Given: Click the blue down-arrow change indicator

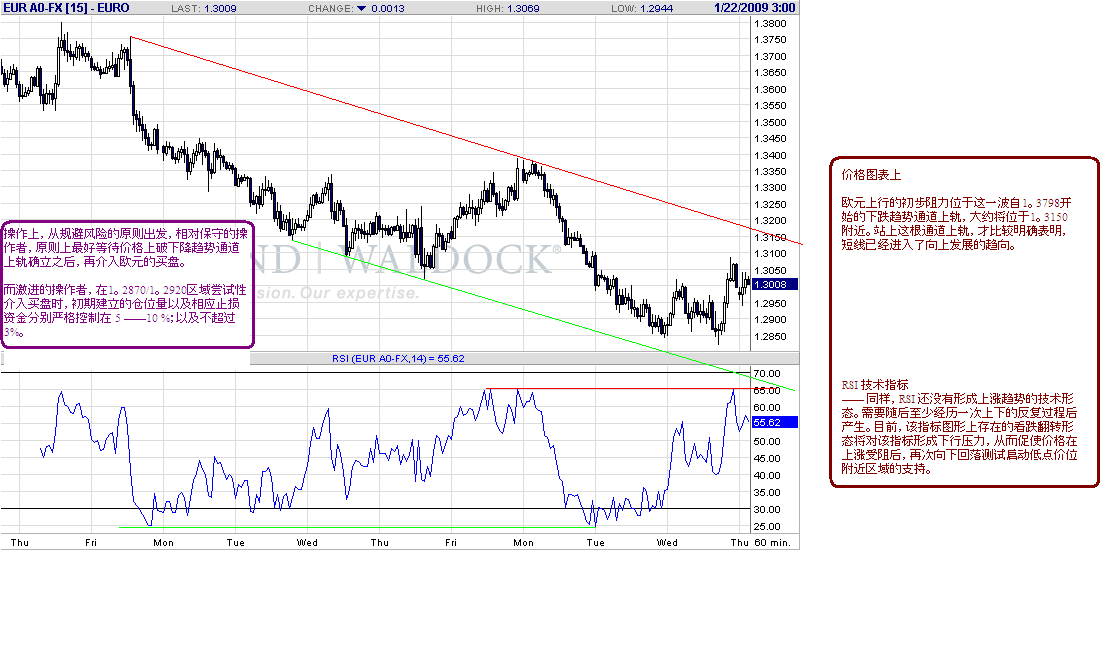Looking at the screenshot, I should (361, 8).
